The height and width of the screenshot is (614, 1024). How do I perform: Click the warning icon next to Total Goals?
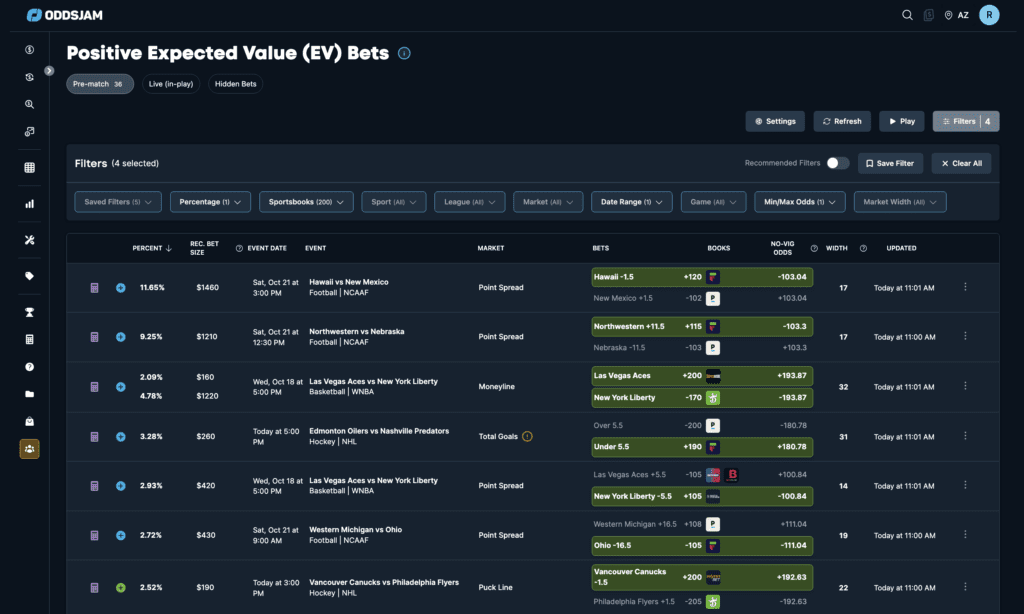point(527,436)
